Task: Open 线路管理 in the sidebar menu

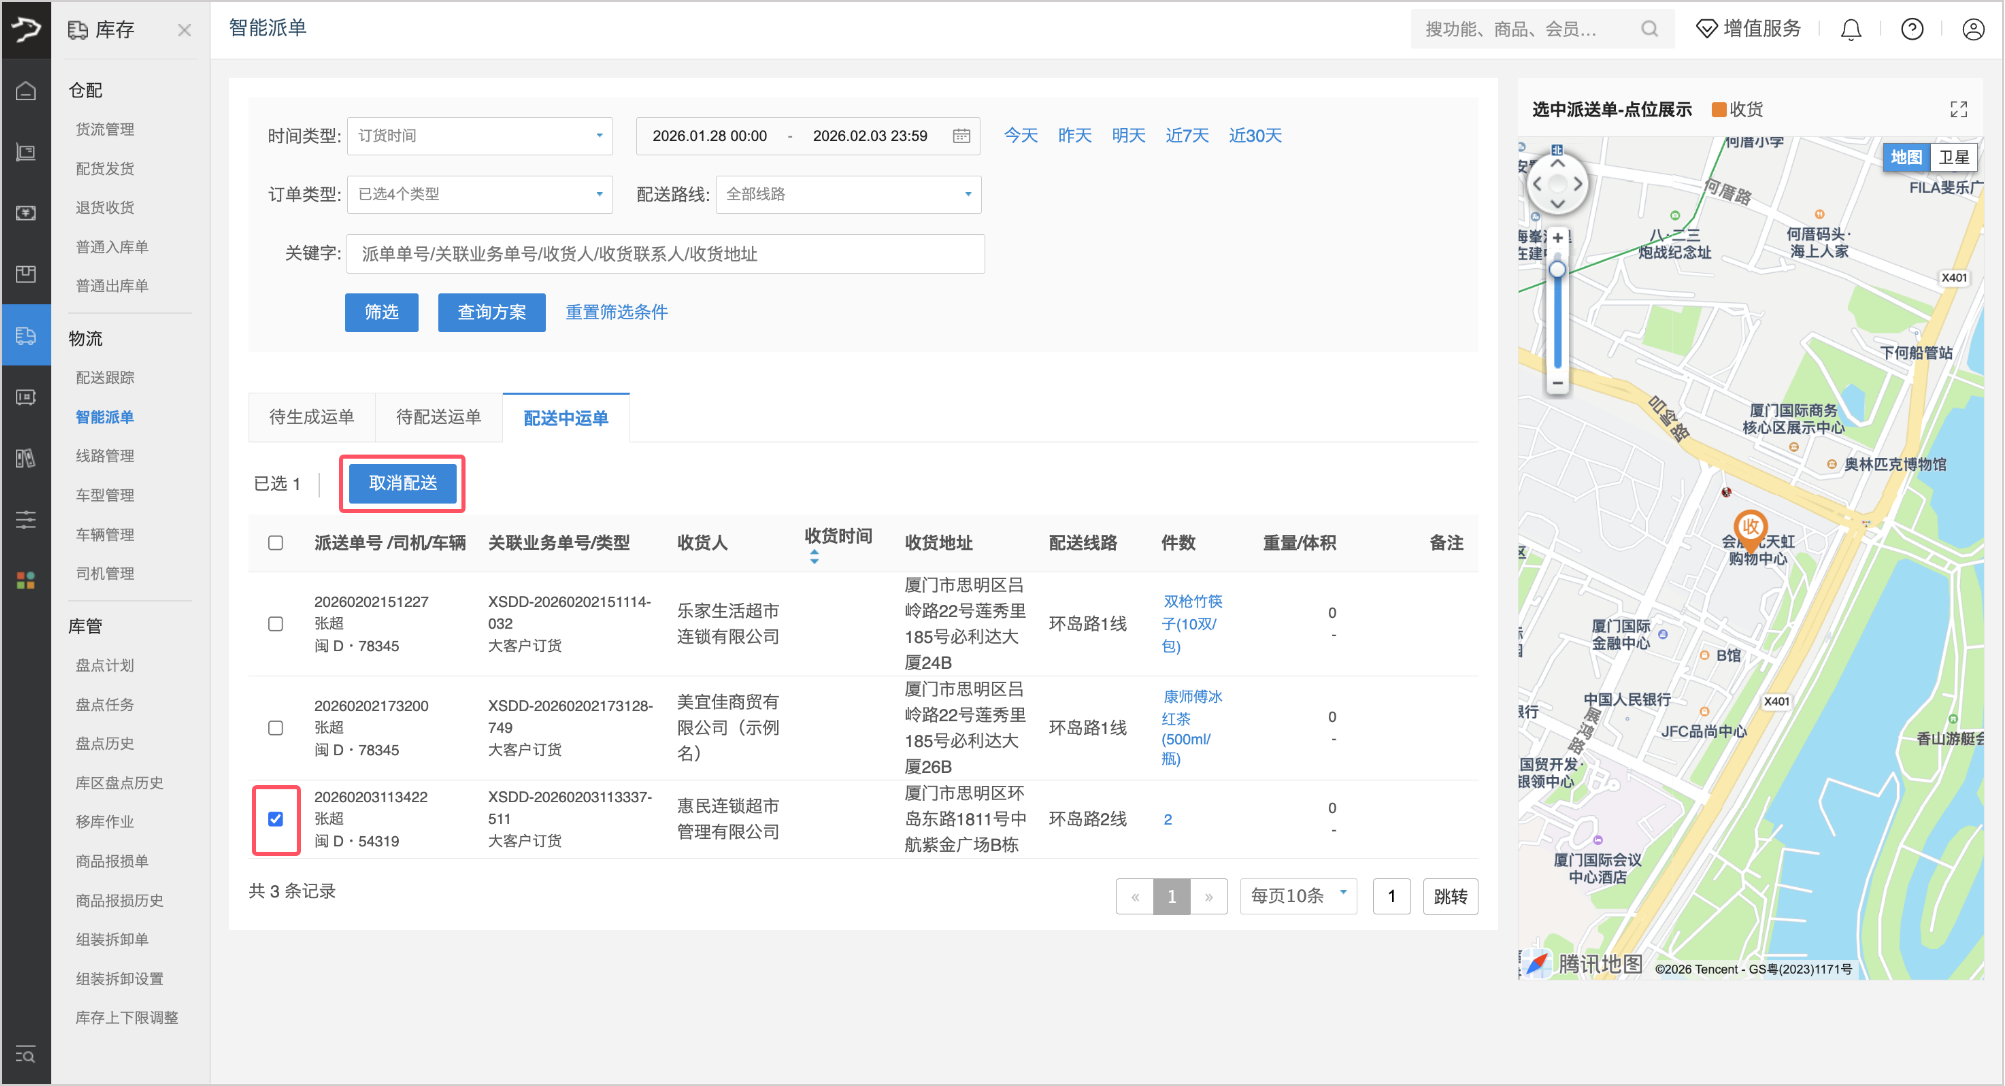Action: click(x=105, y=456)
